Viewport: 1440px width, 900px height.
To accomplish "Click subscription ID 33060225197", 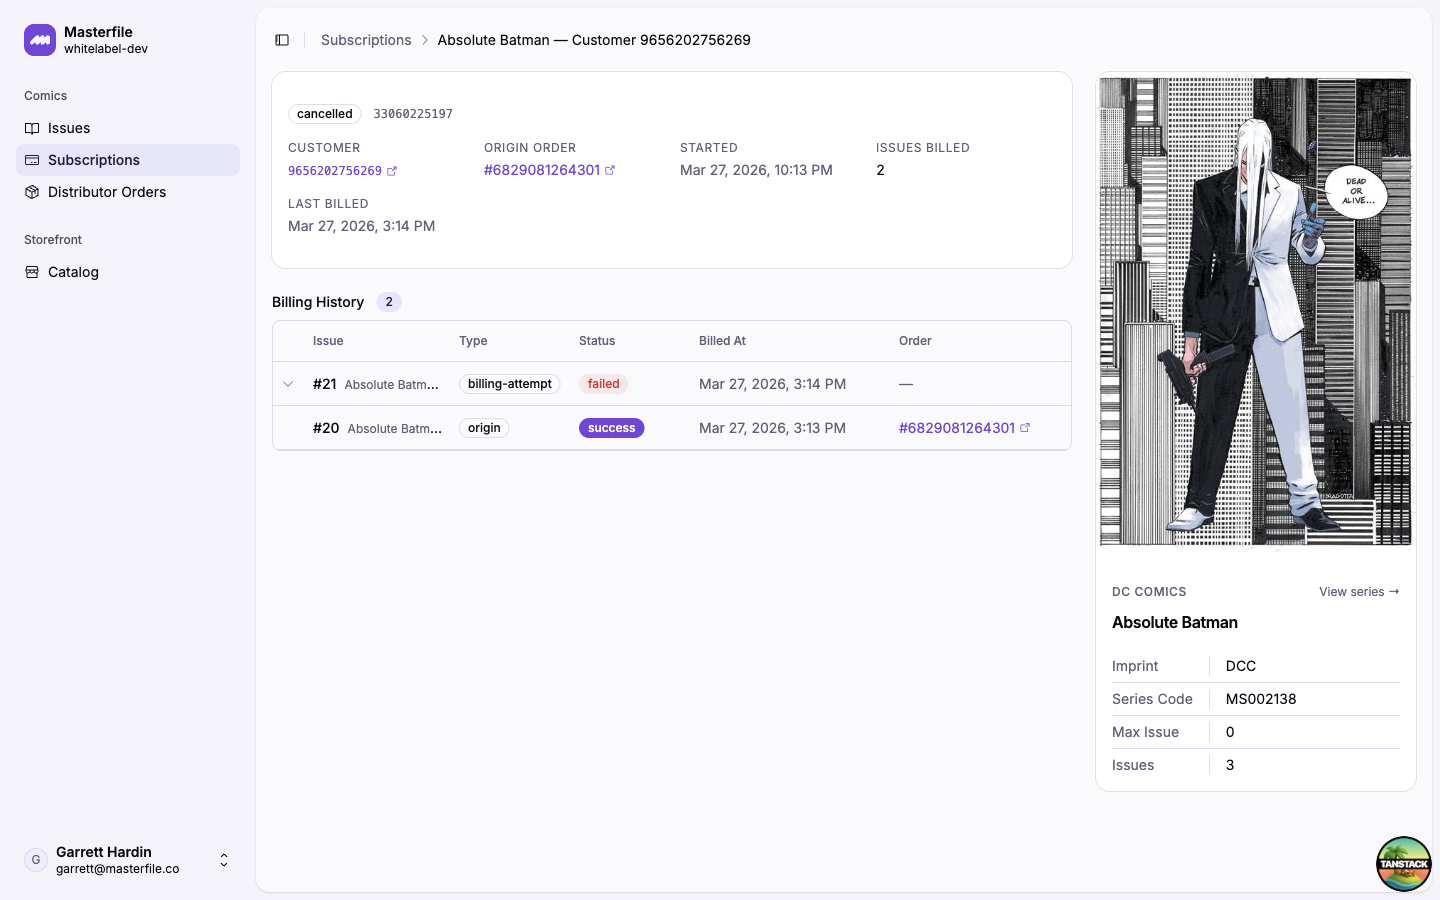I will point(413,114).
